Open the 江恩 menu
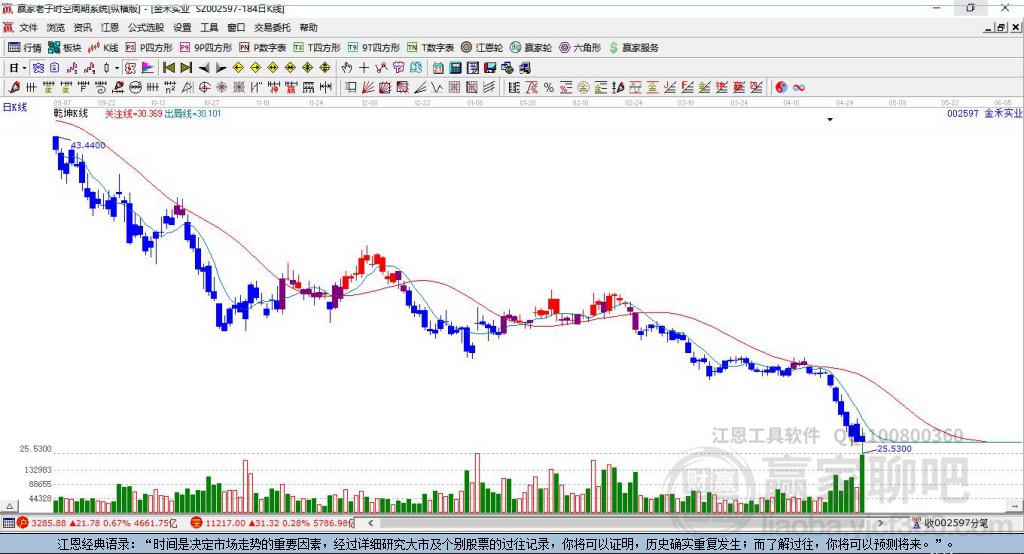The height and width of the screenshot is (554, 1024). tap(110, 27)
